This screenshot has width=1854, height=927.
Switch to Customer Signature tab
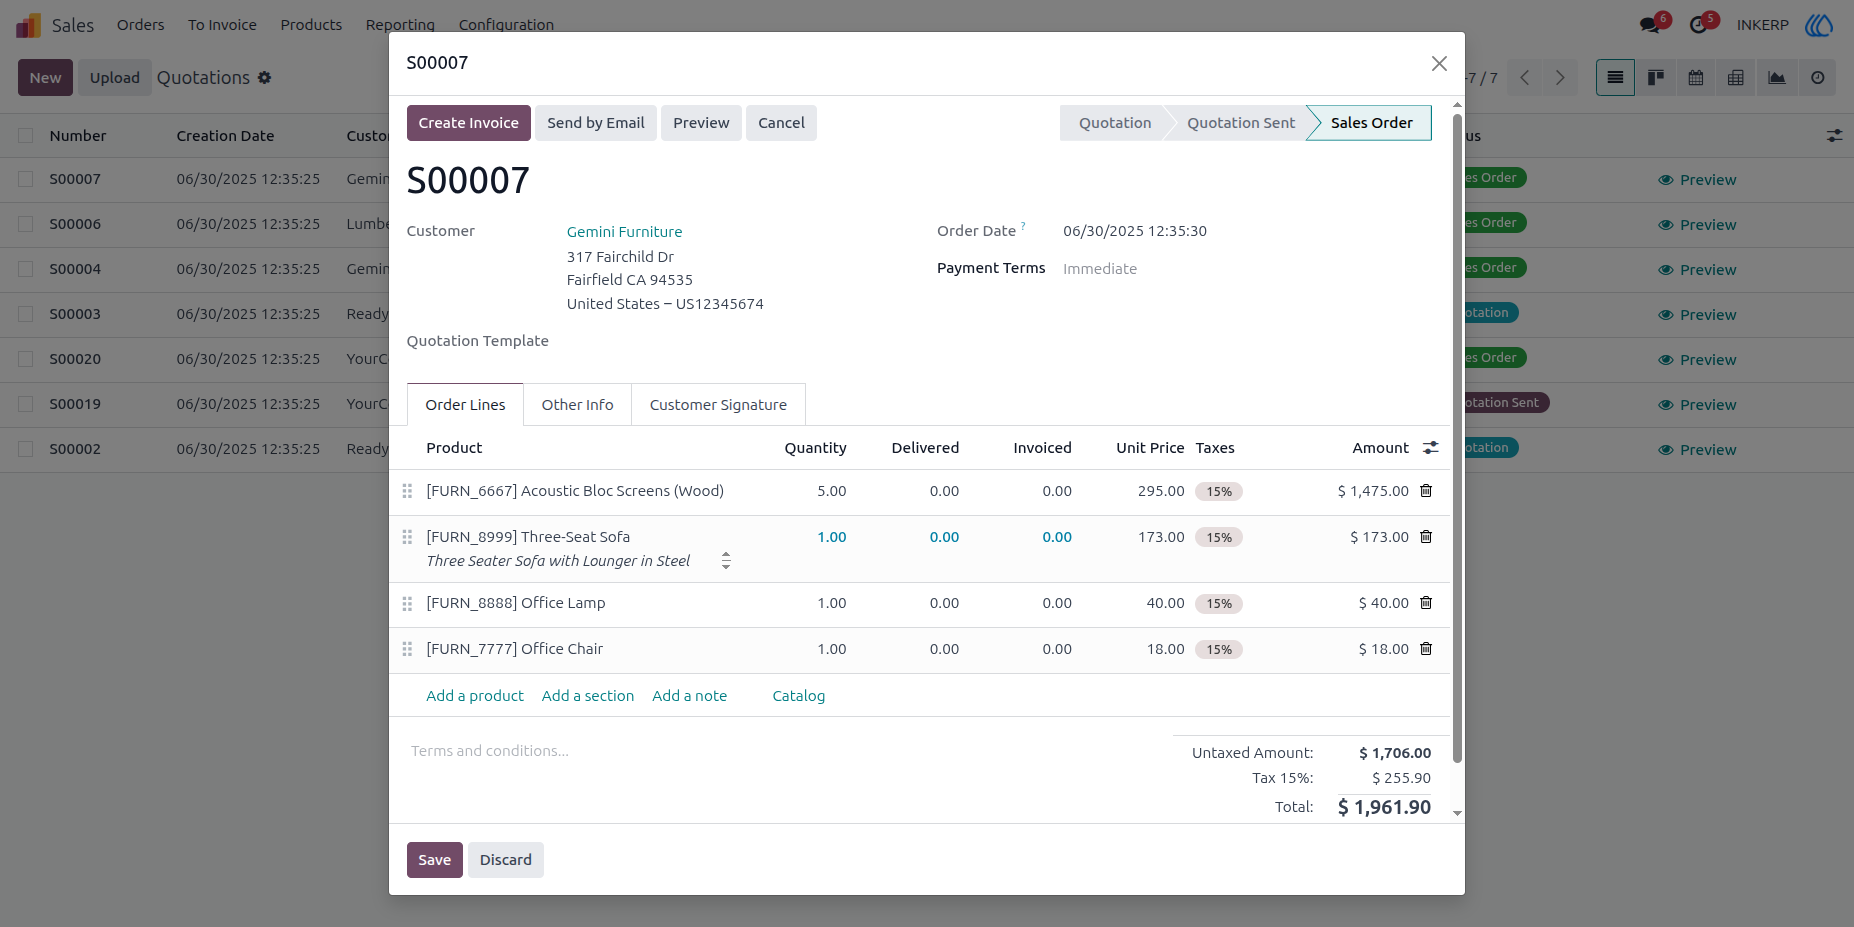pos(718,405)
